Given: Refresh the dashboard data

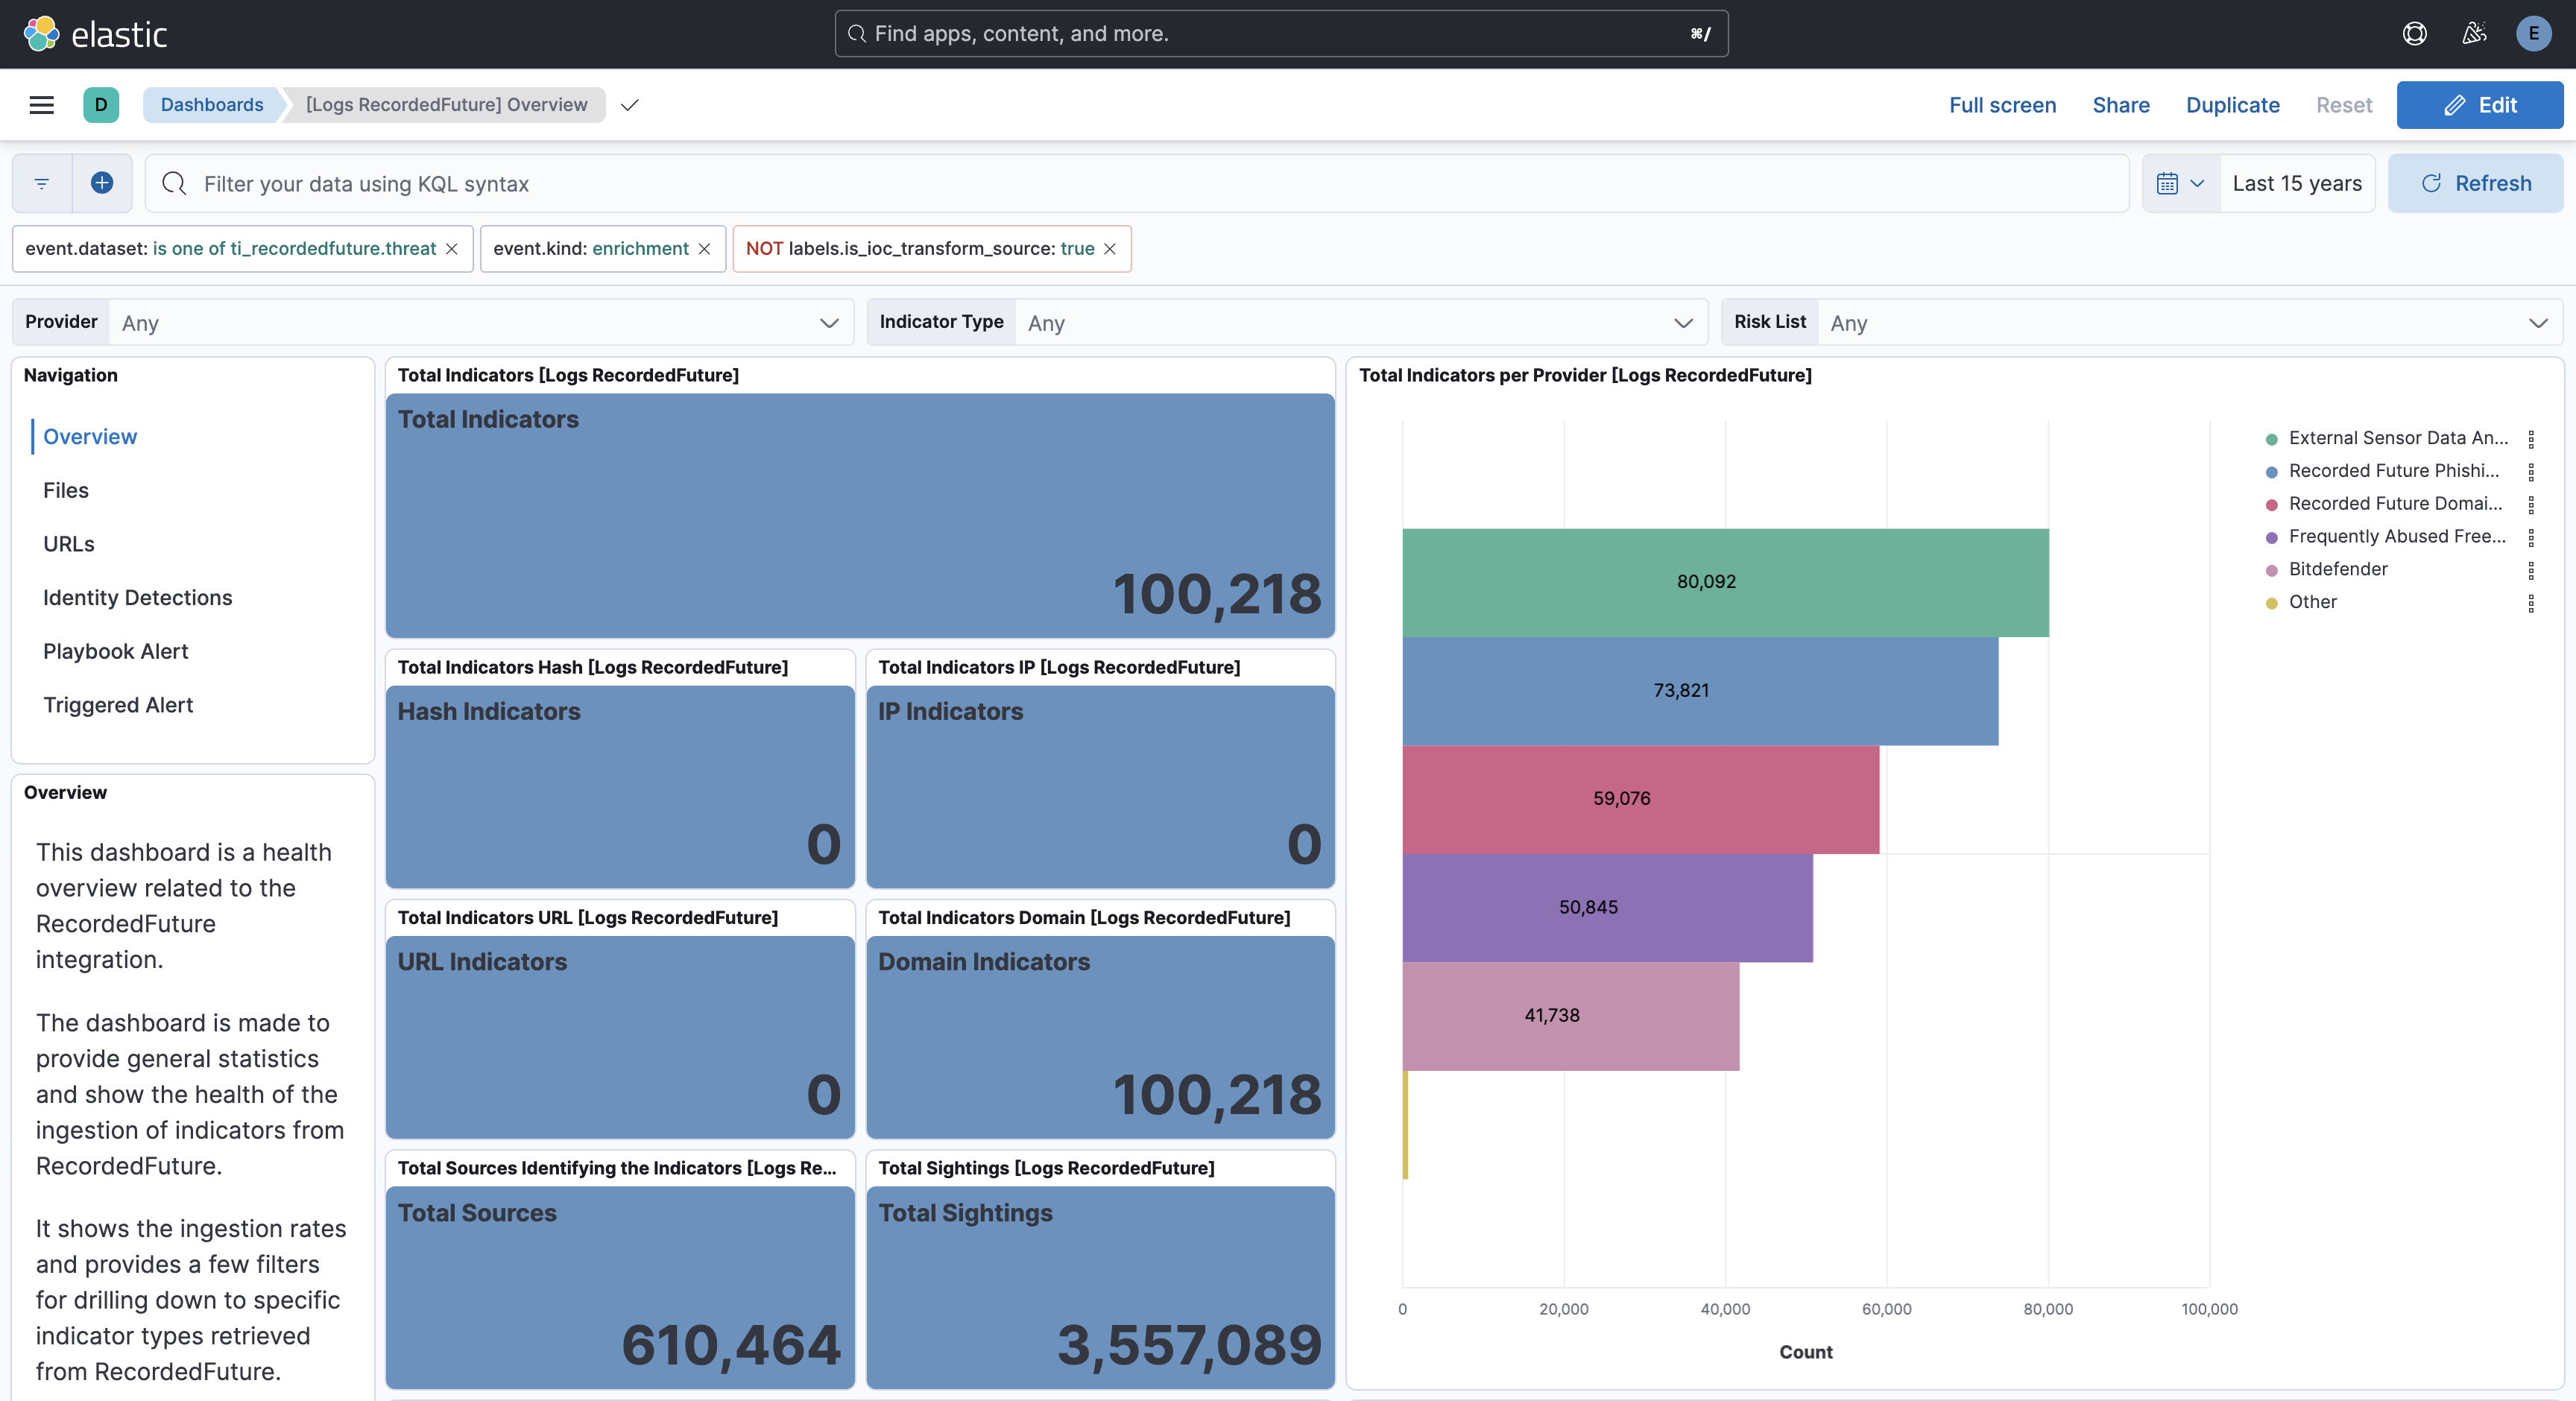Looking at the screenshot, I should point(2475,183).
